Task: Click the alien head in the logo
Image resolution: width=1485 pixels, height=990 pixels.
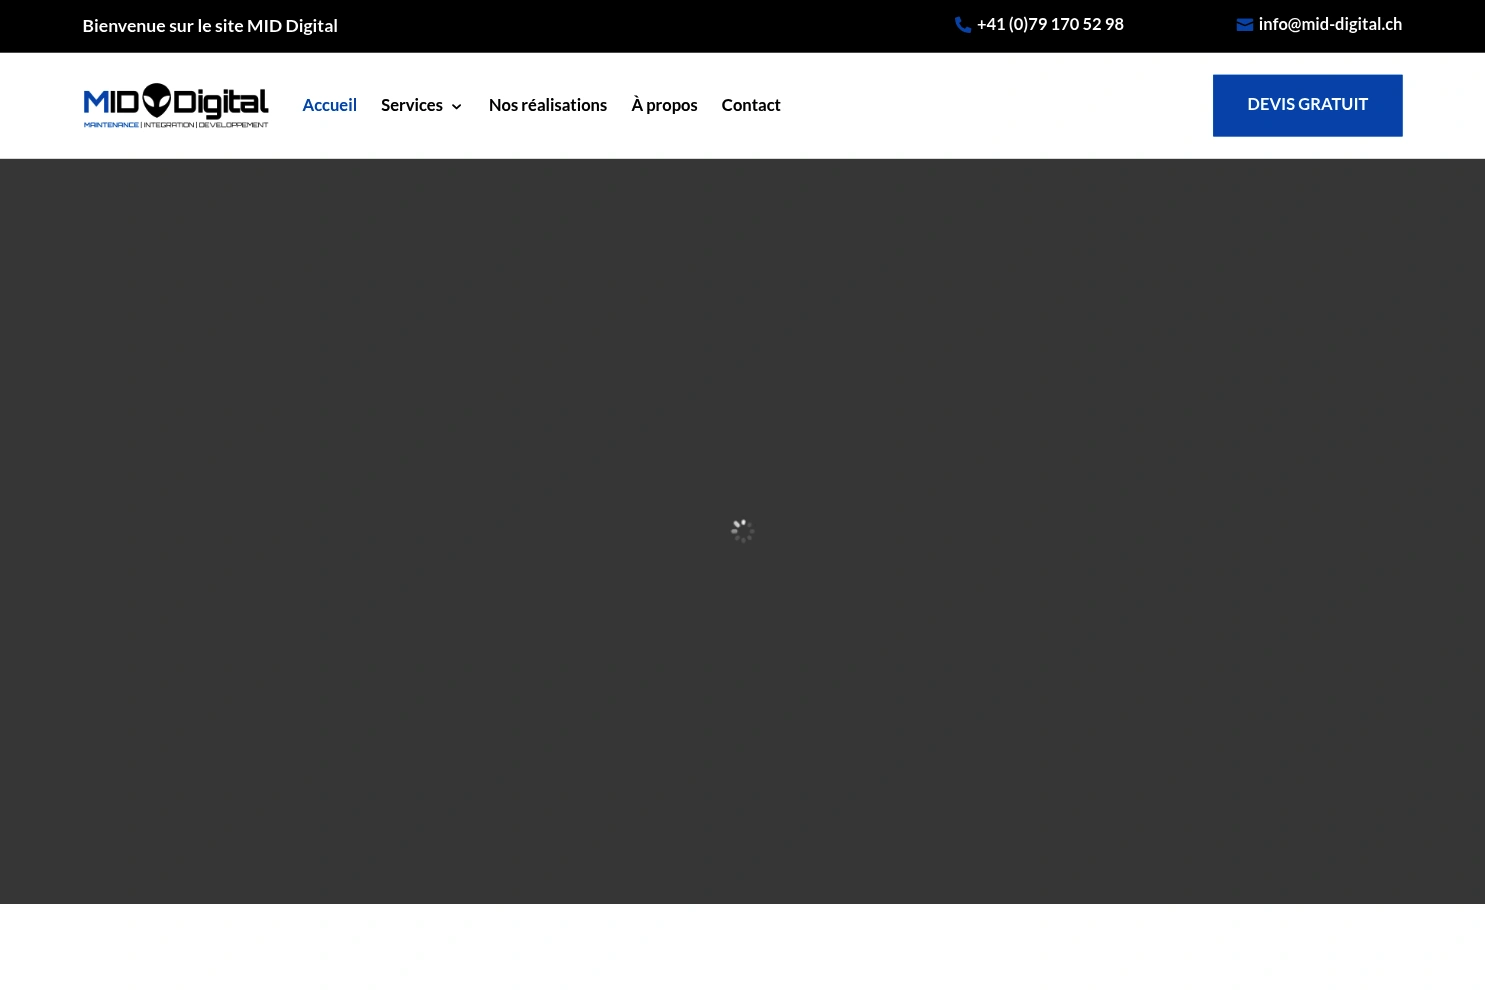Action: click(x=159, y=100)
